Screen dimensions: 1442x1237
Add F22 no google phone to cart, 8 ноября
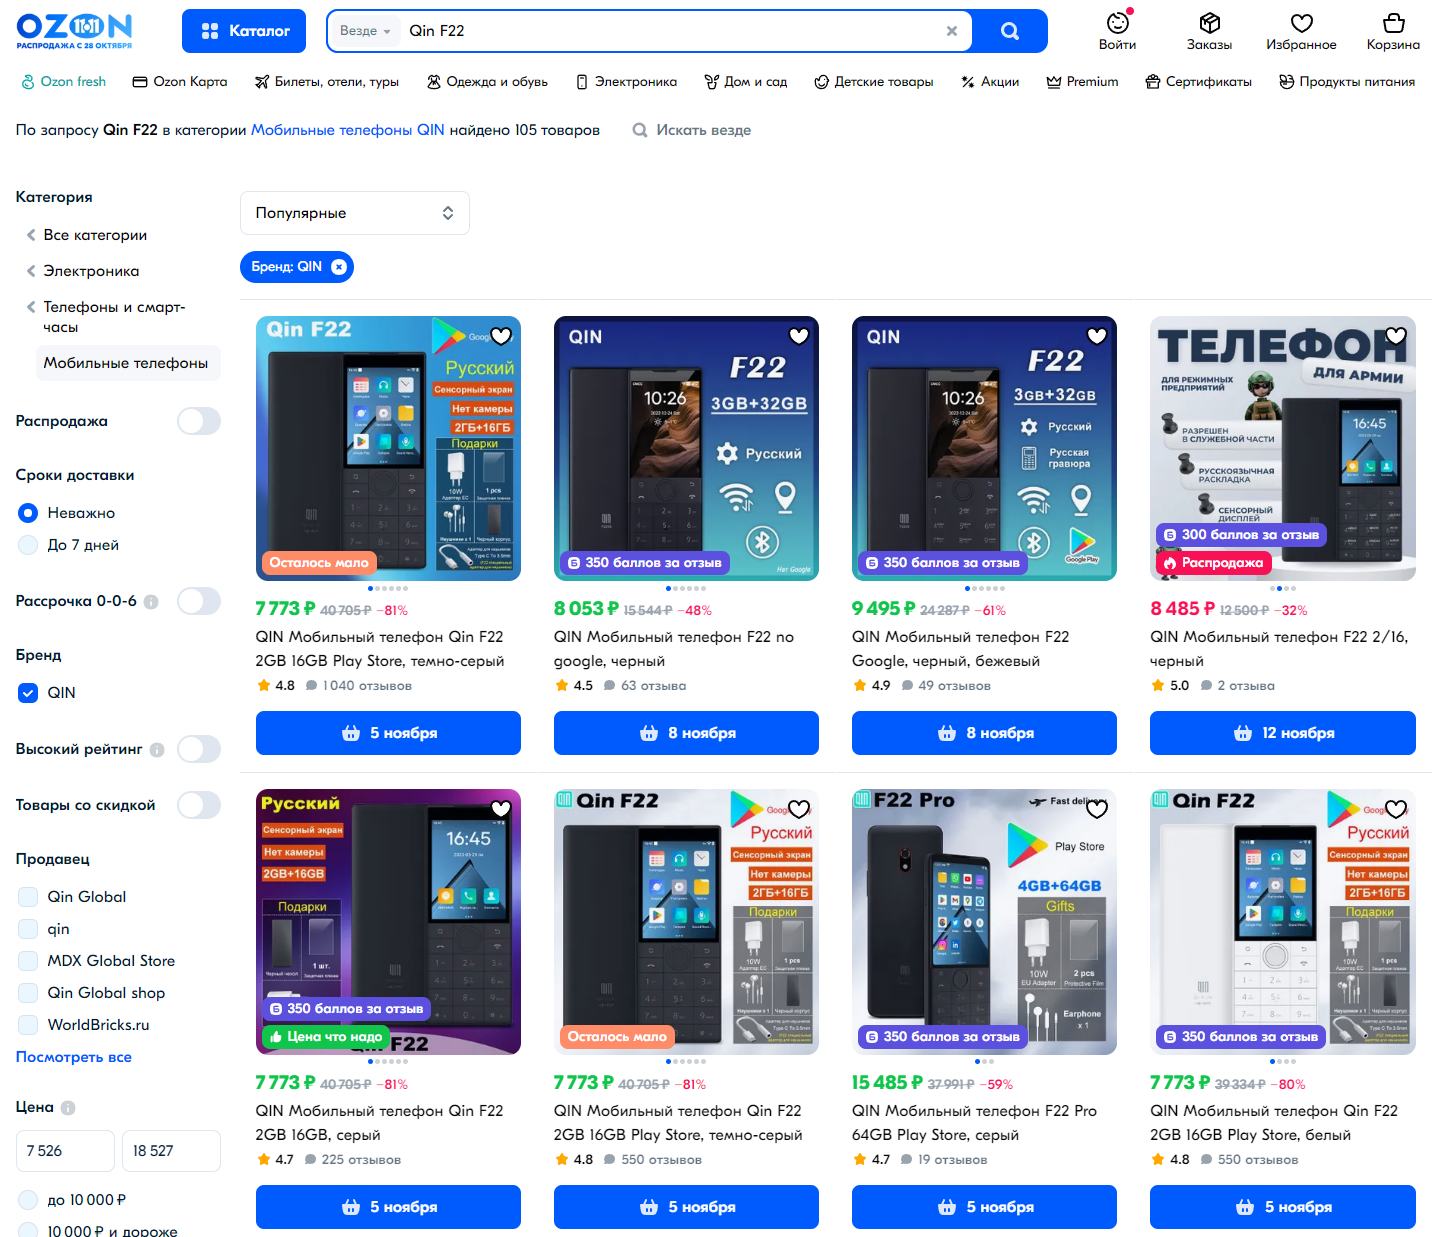pos(686,733)
